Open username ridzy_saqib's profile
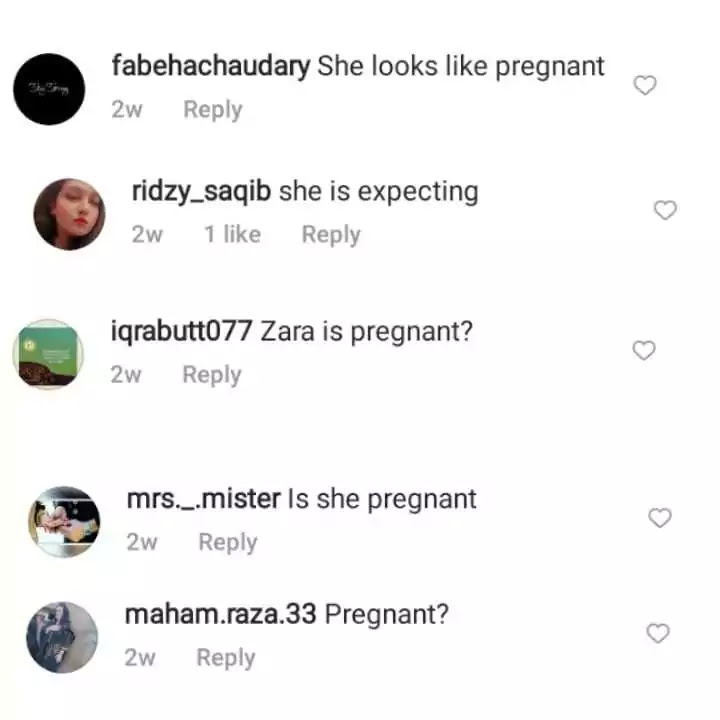Viewport: 720px width, 720px height. (x=201, y=192)
